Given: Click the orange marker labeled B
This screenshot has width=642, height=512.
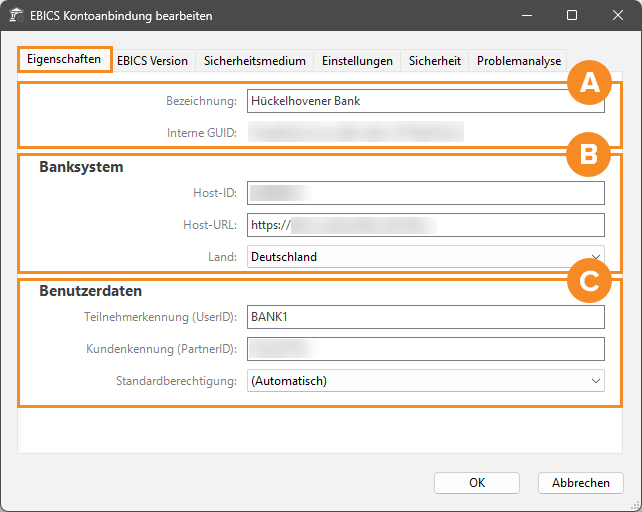Looking at the screenshot, I should point(590,154).
